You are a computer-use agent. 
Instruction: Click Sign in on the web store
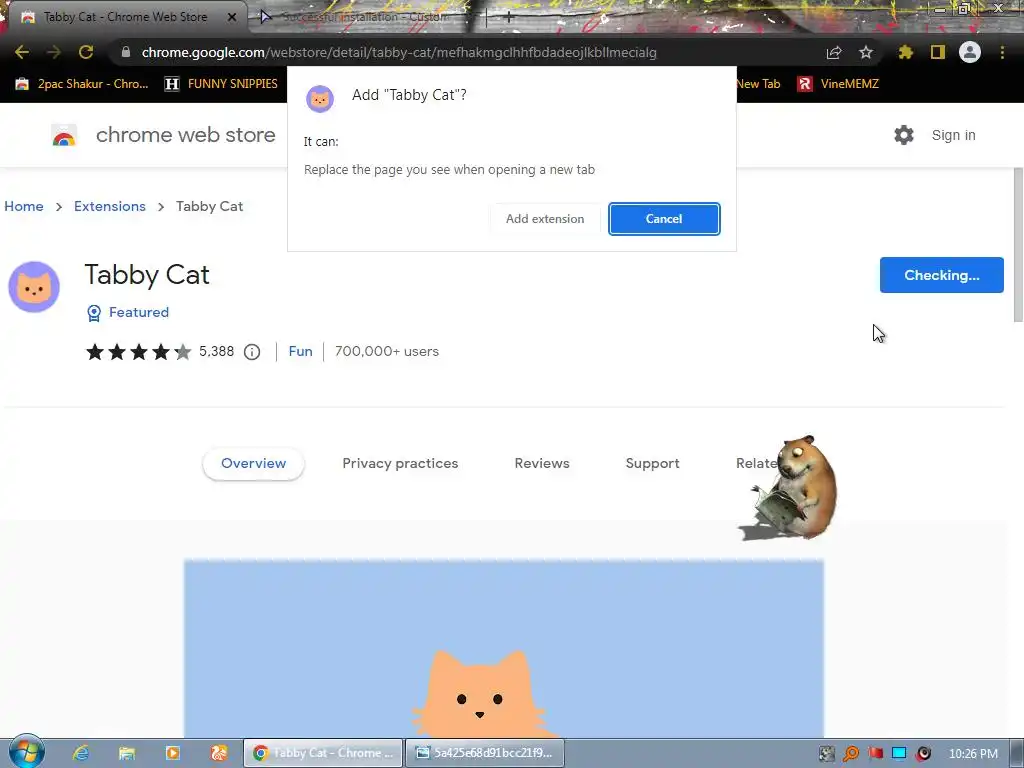click(x=953, y=135)
